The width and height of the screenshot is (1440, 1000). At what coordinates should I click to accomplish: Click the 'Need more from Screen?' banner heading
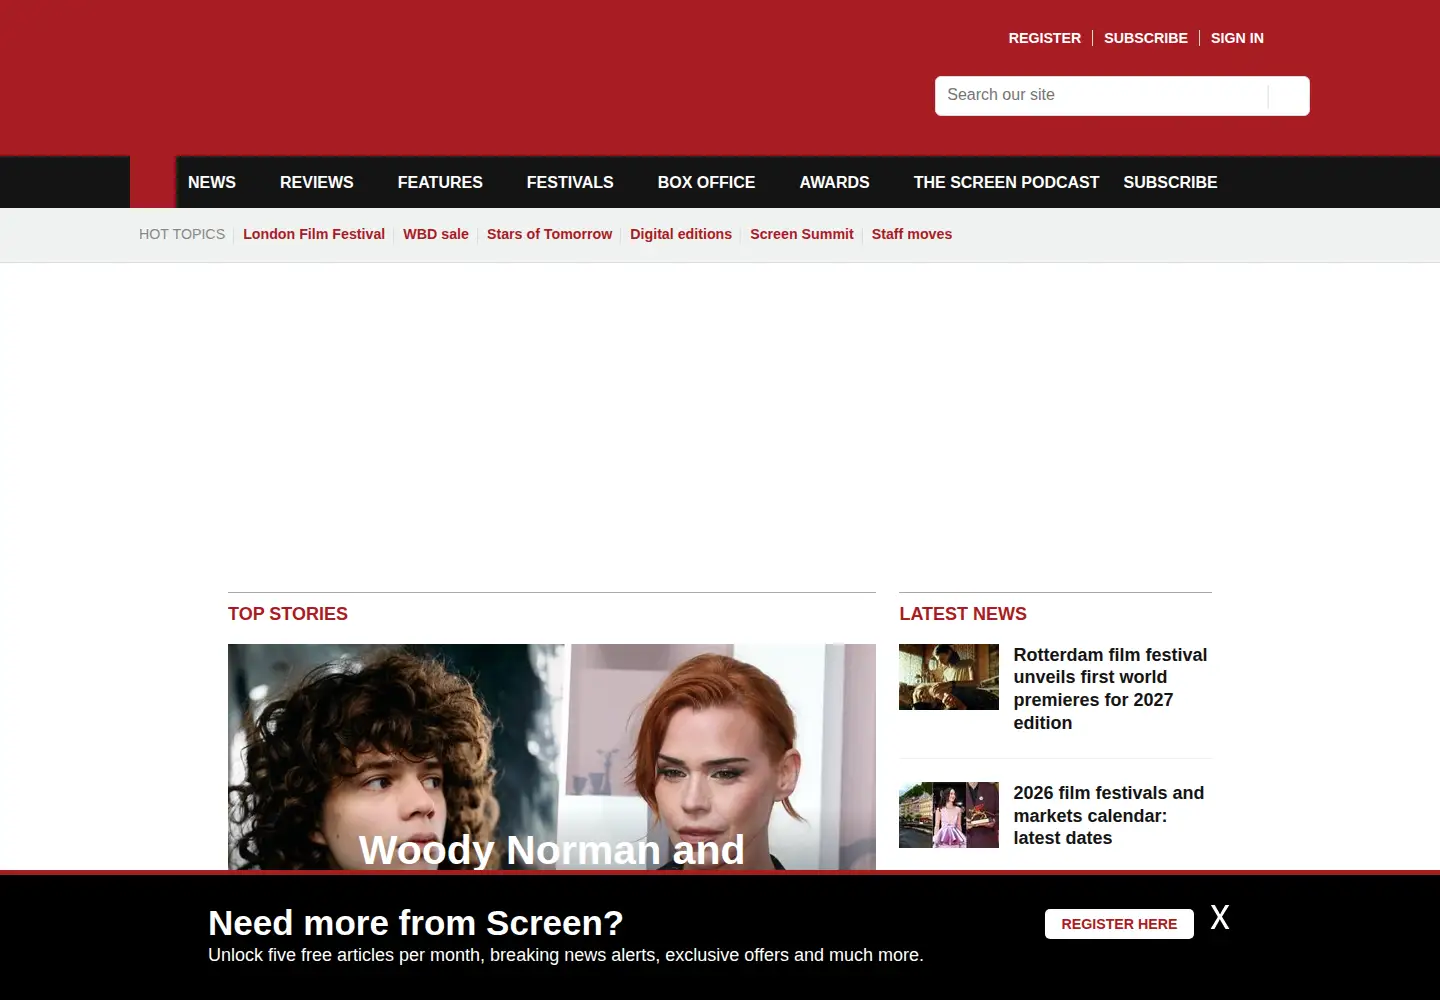[416, 923]
